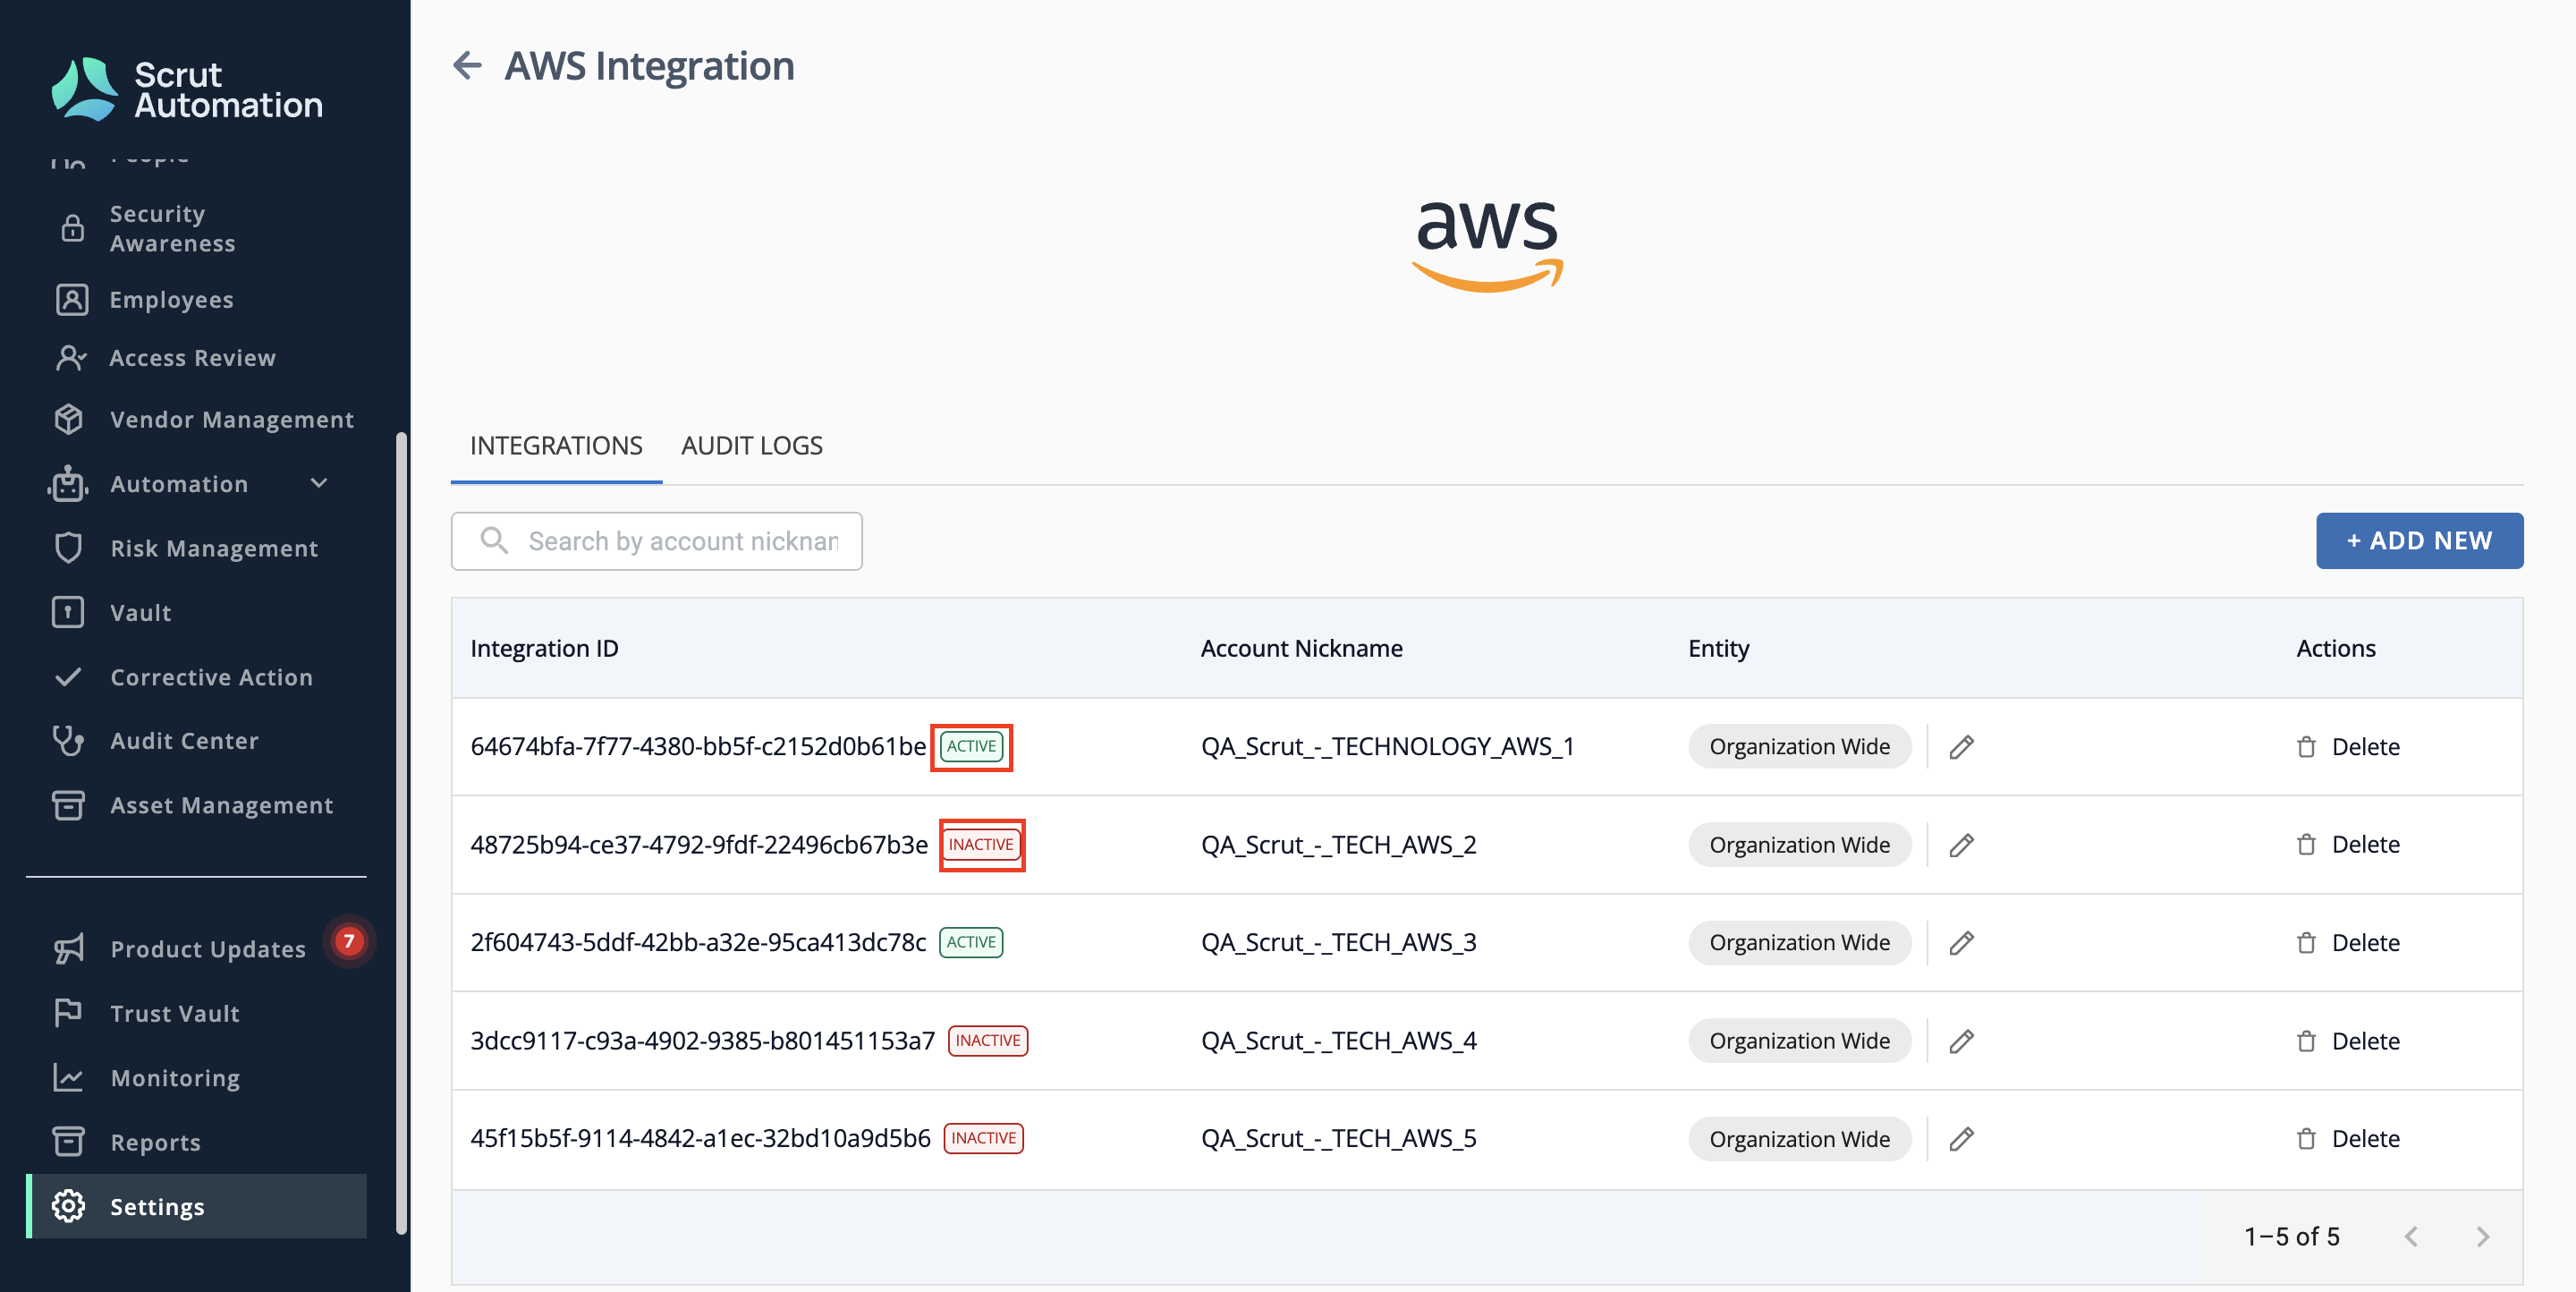The width and height of the screenshot is (2576, 1292).
Task: Click the INACTIVE badge on 45f15b5f integration
Action: tap(983, 1139)
